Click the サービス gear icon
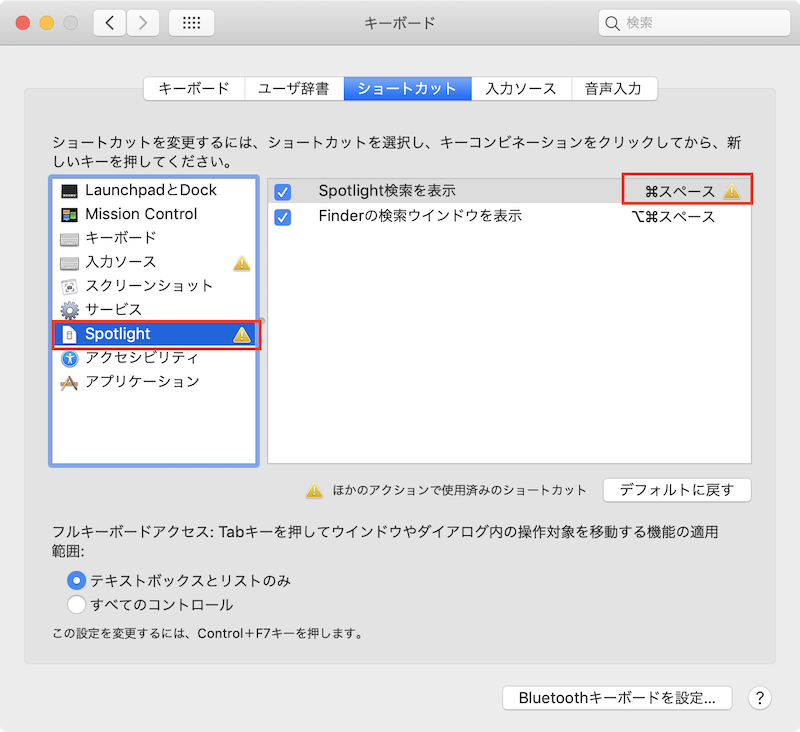 (x=69, y=310)
